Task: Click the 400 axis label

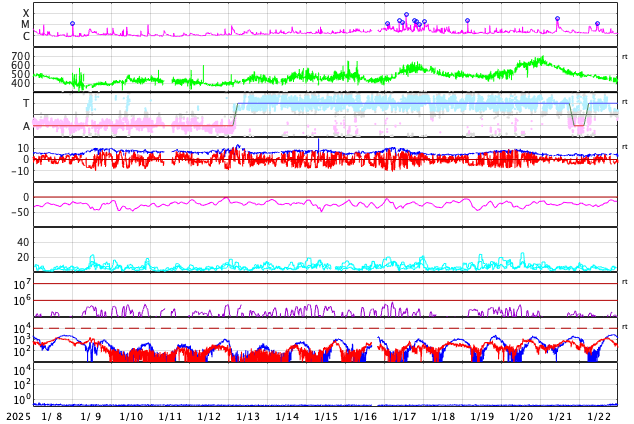Action: 21,83
